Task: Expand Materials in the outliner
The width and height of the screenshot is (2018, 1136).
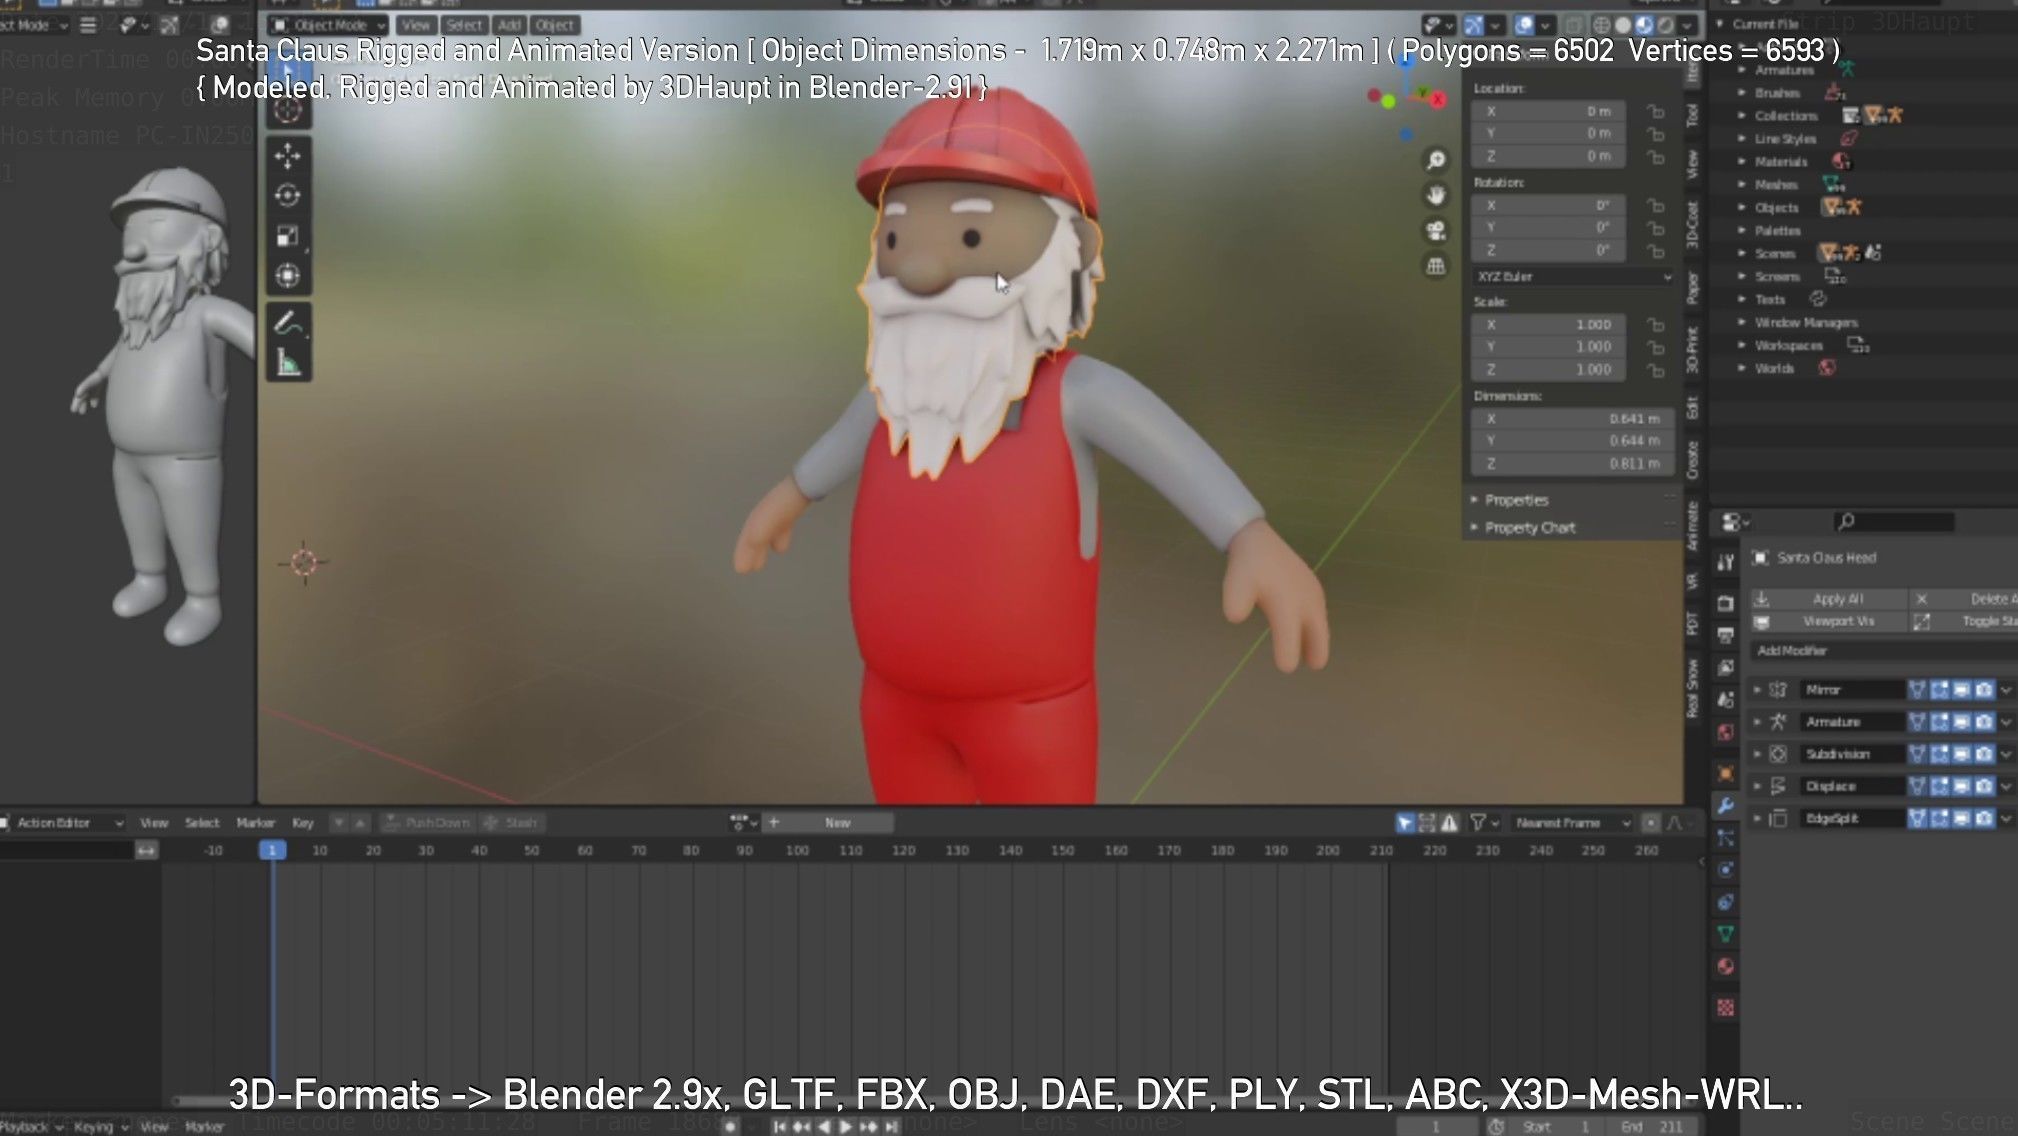Action: point(1742,162)
